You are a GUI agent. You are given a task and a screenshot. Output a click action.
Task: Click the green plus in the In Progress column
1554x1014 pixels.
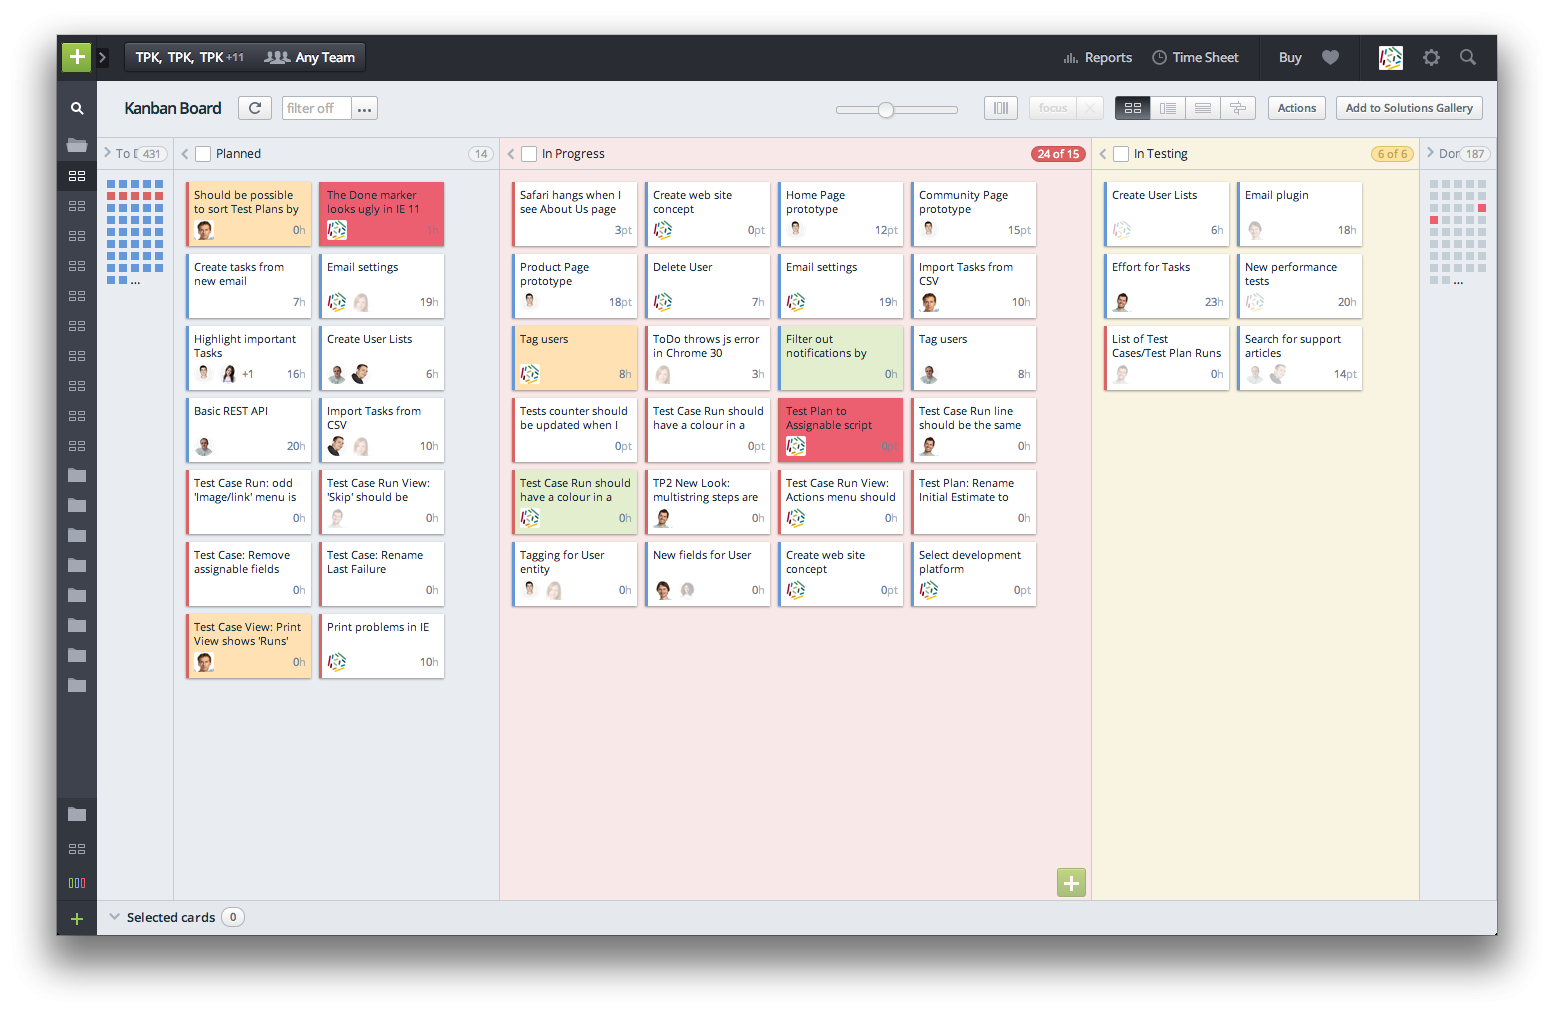tap(1070, 883)
